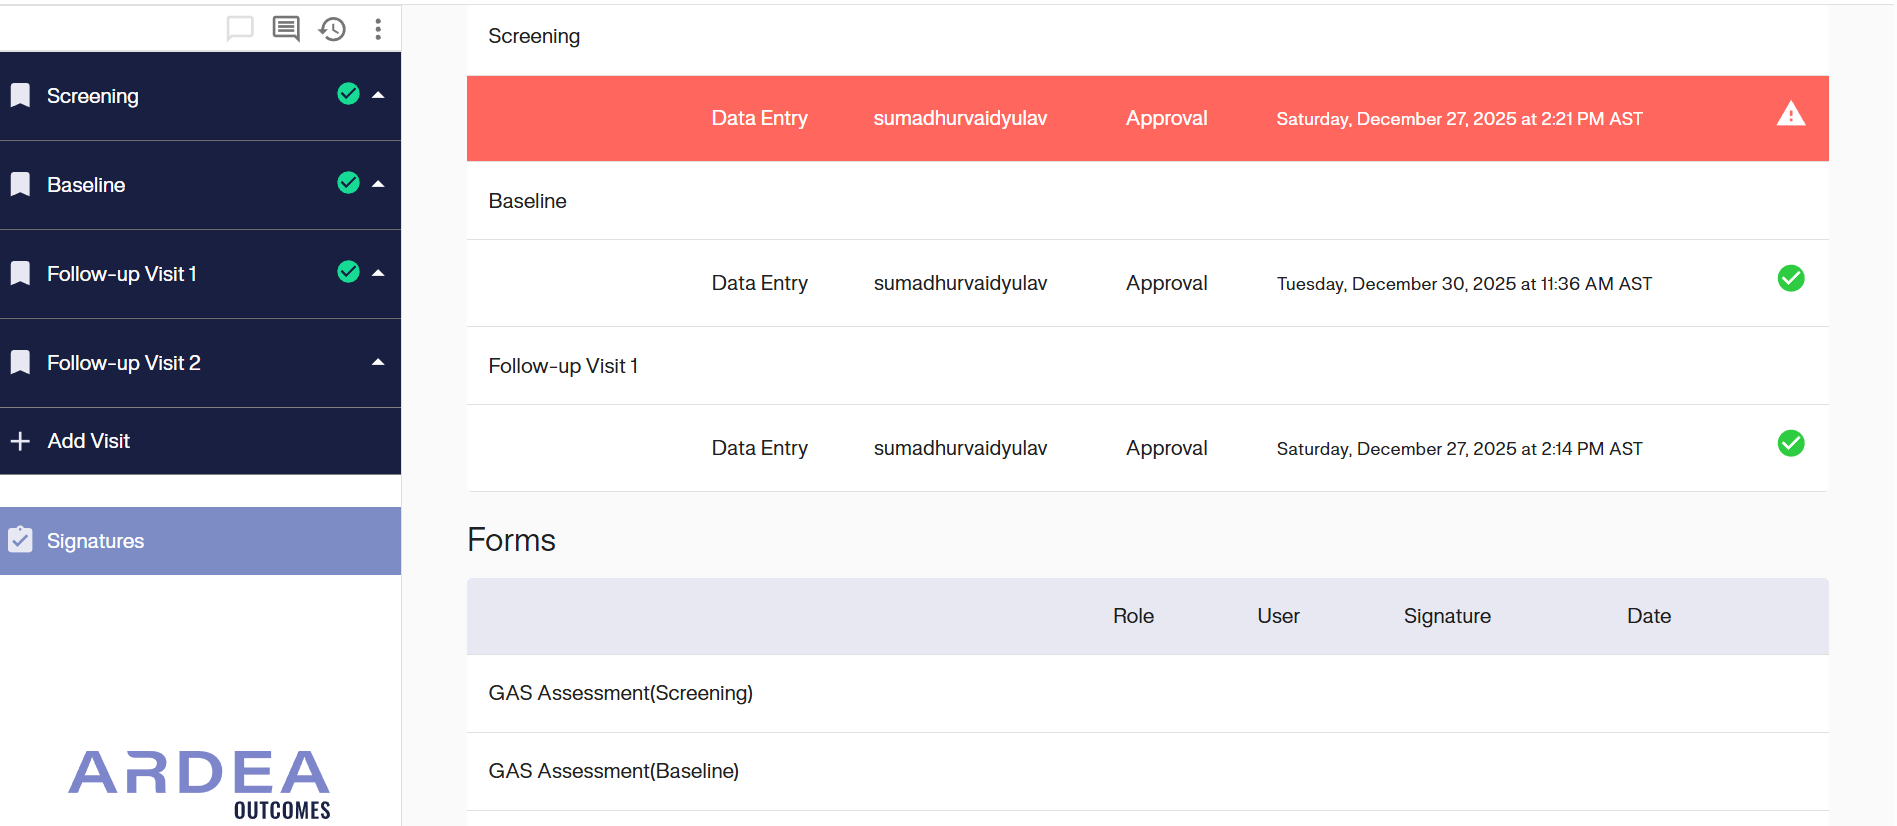Image resolution: width=1897 pixels, height=826 pixels.
Task: Open the three-dot more options menu
Action: coord(378,29)
